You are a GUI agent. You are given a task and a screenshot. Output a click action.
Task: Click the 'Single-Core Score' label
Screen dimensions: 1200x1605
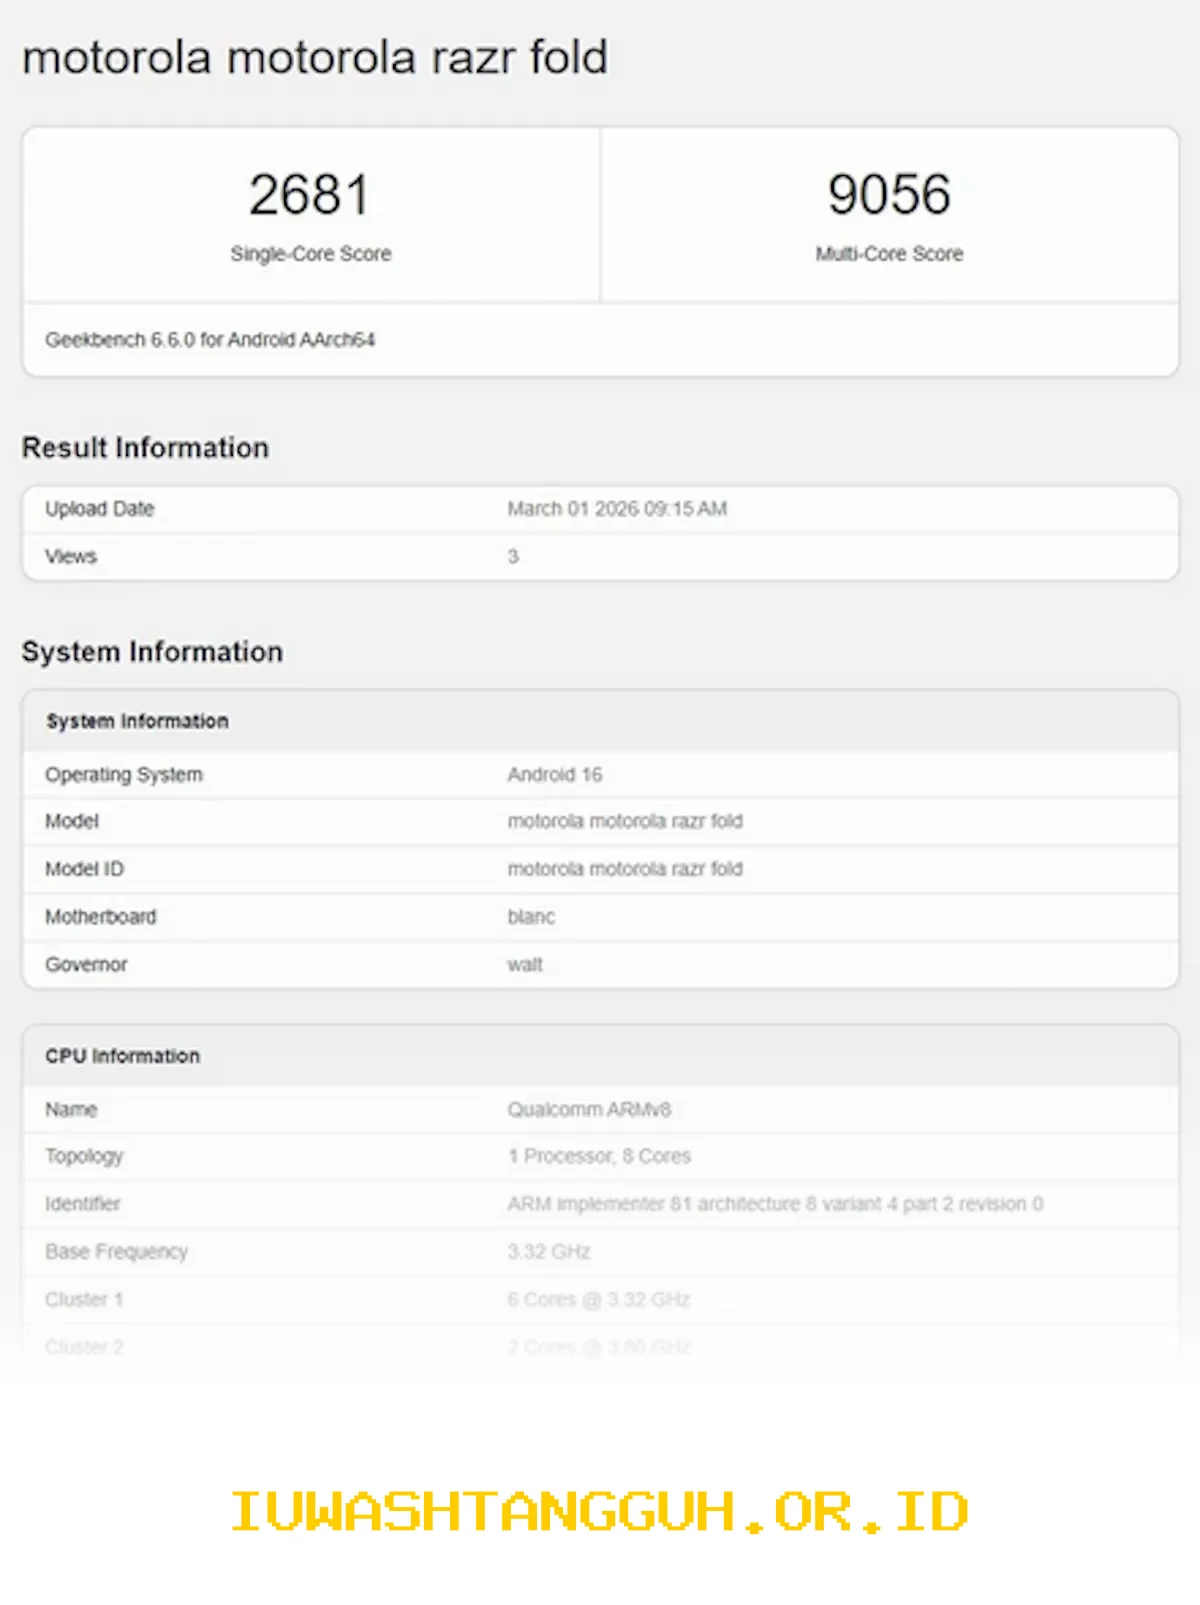pos(311,254)
